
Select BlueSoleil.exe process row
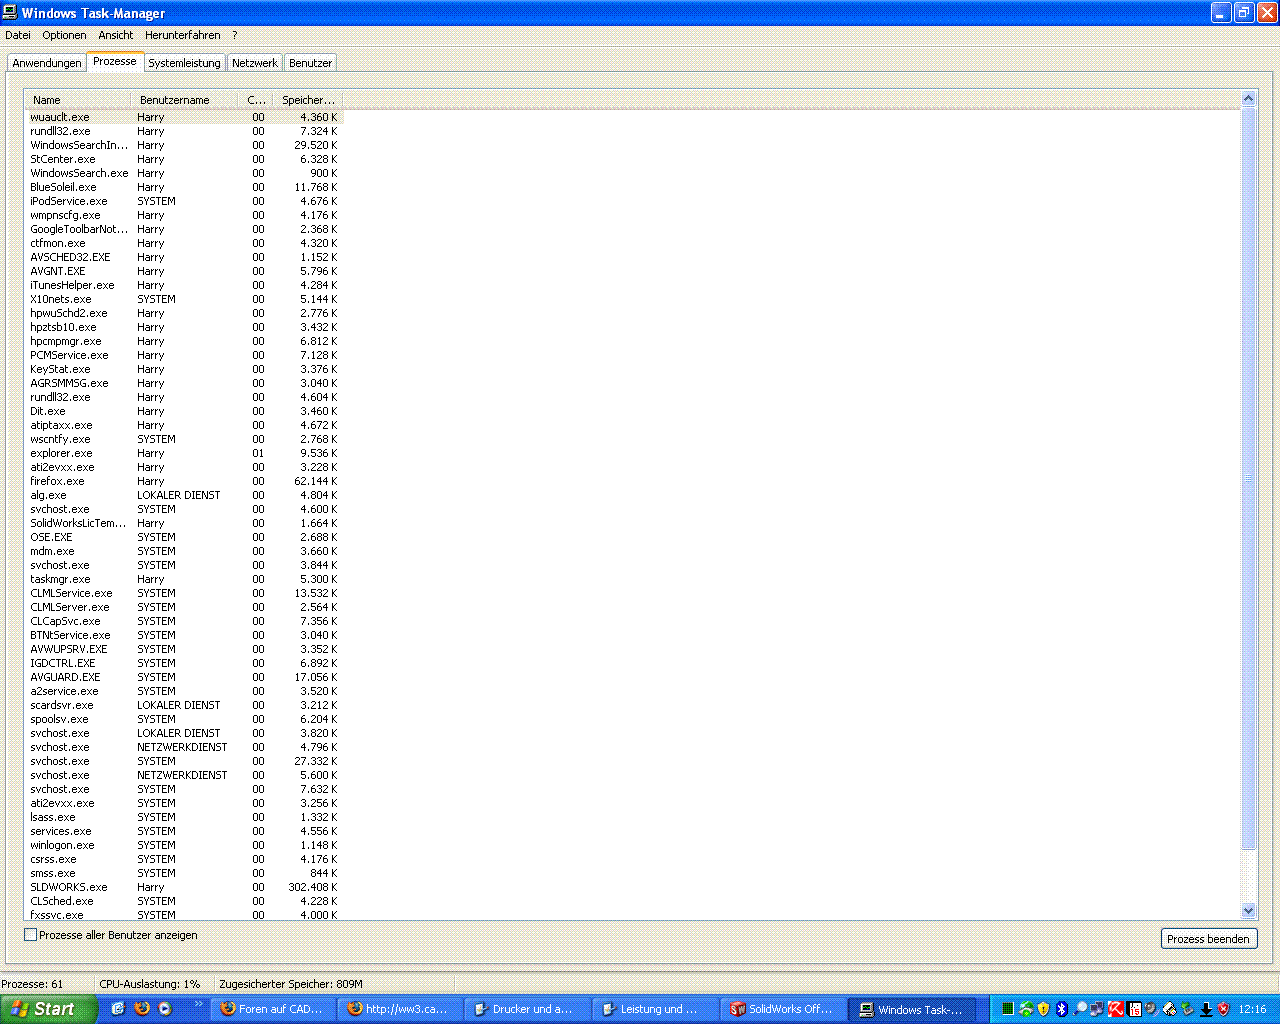[x=184, y=187]
